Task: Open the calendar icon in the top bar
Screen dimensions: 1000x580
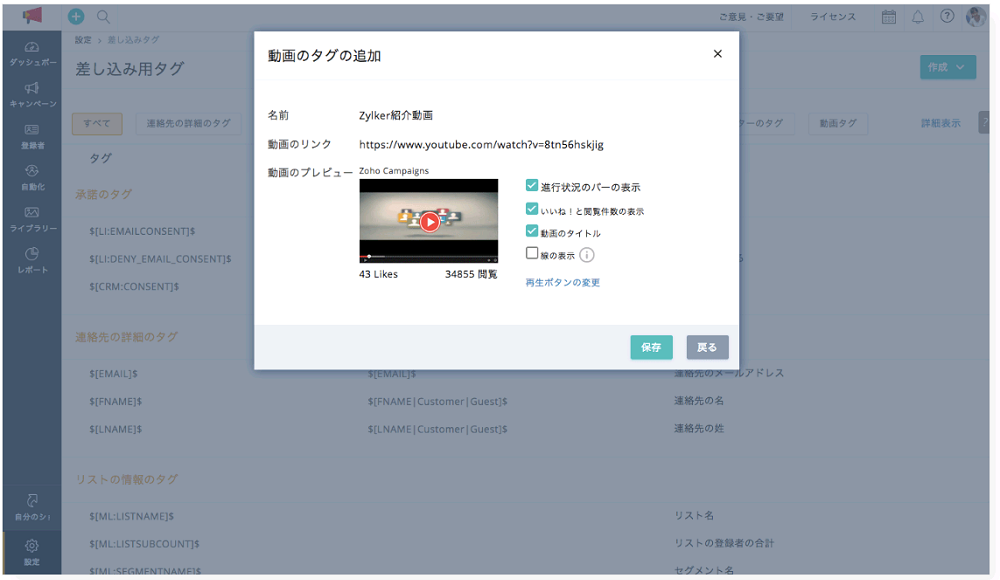Action: pyautogui.click(x=888, y=17)
